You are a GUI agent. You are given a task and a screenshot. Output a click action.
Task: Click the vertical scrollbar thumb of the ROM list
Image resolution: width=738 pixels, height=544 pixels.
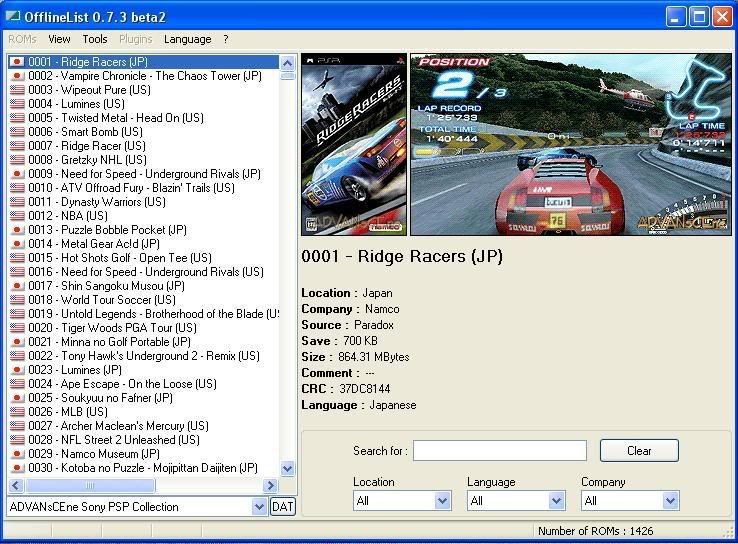[x=288, y=76]
